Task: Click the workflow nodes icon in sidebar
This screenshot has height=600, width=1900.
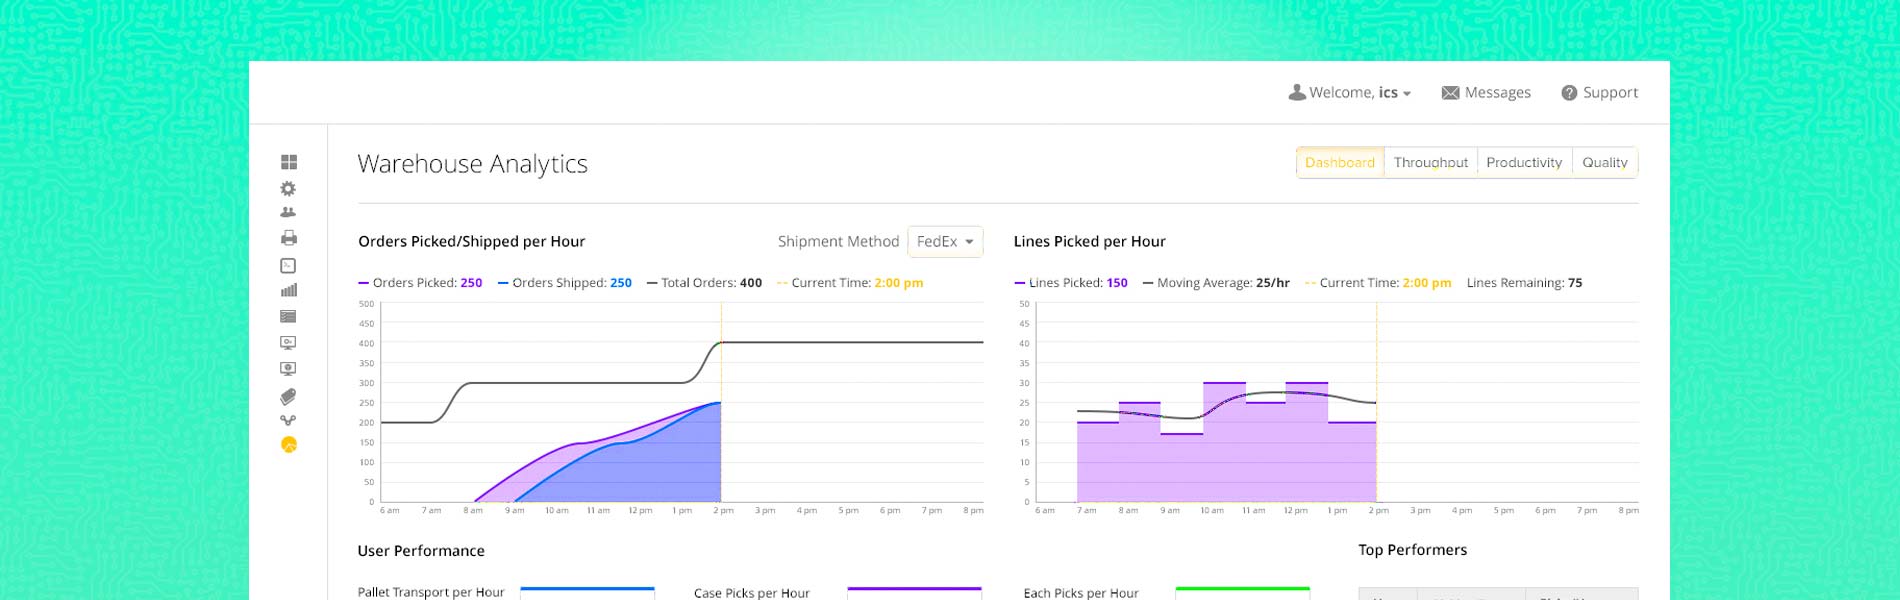Action: tap(289, 421)
